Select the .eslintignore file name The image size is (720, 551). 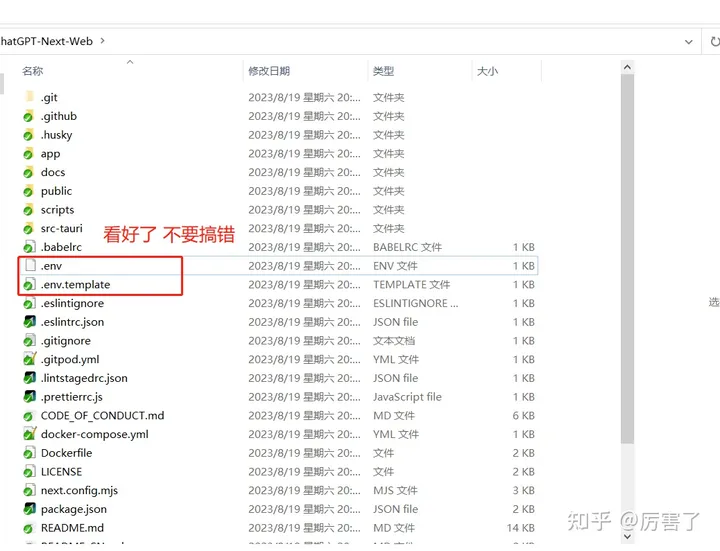pyautogui.click(x=72, y=304)
